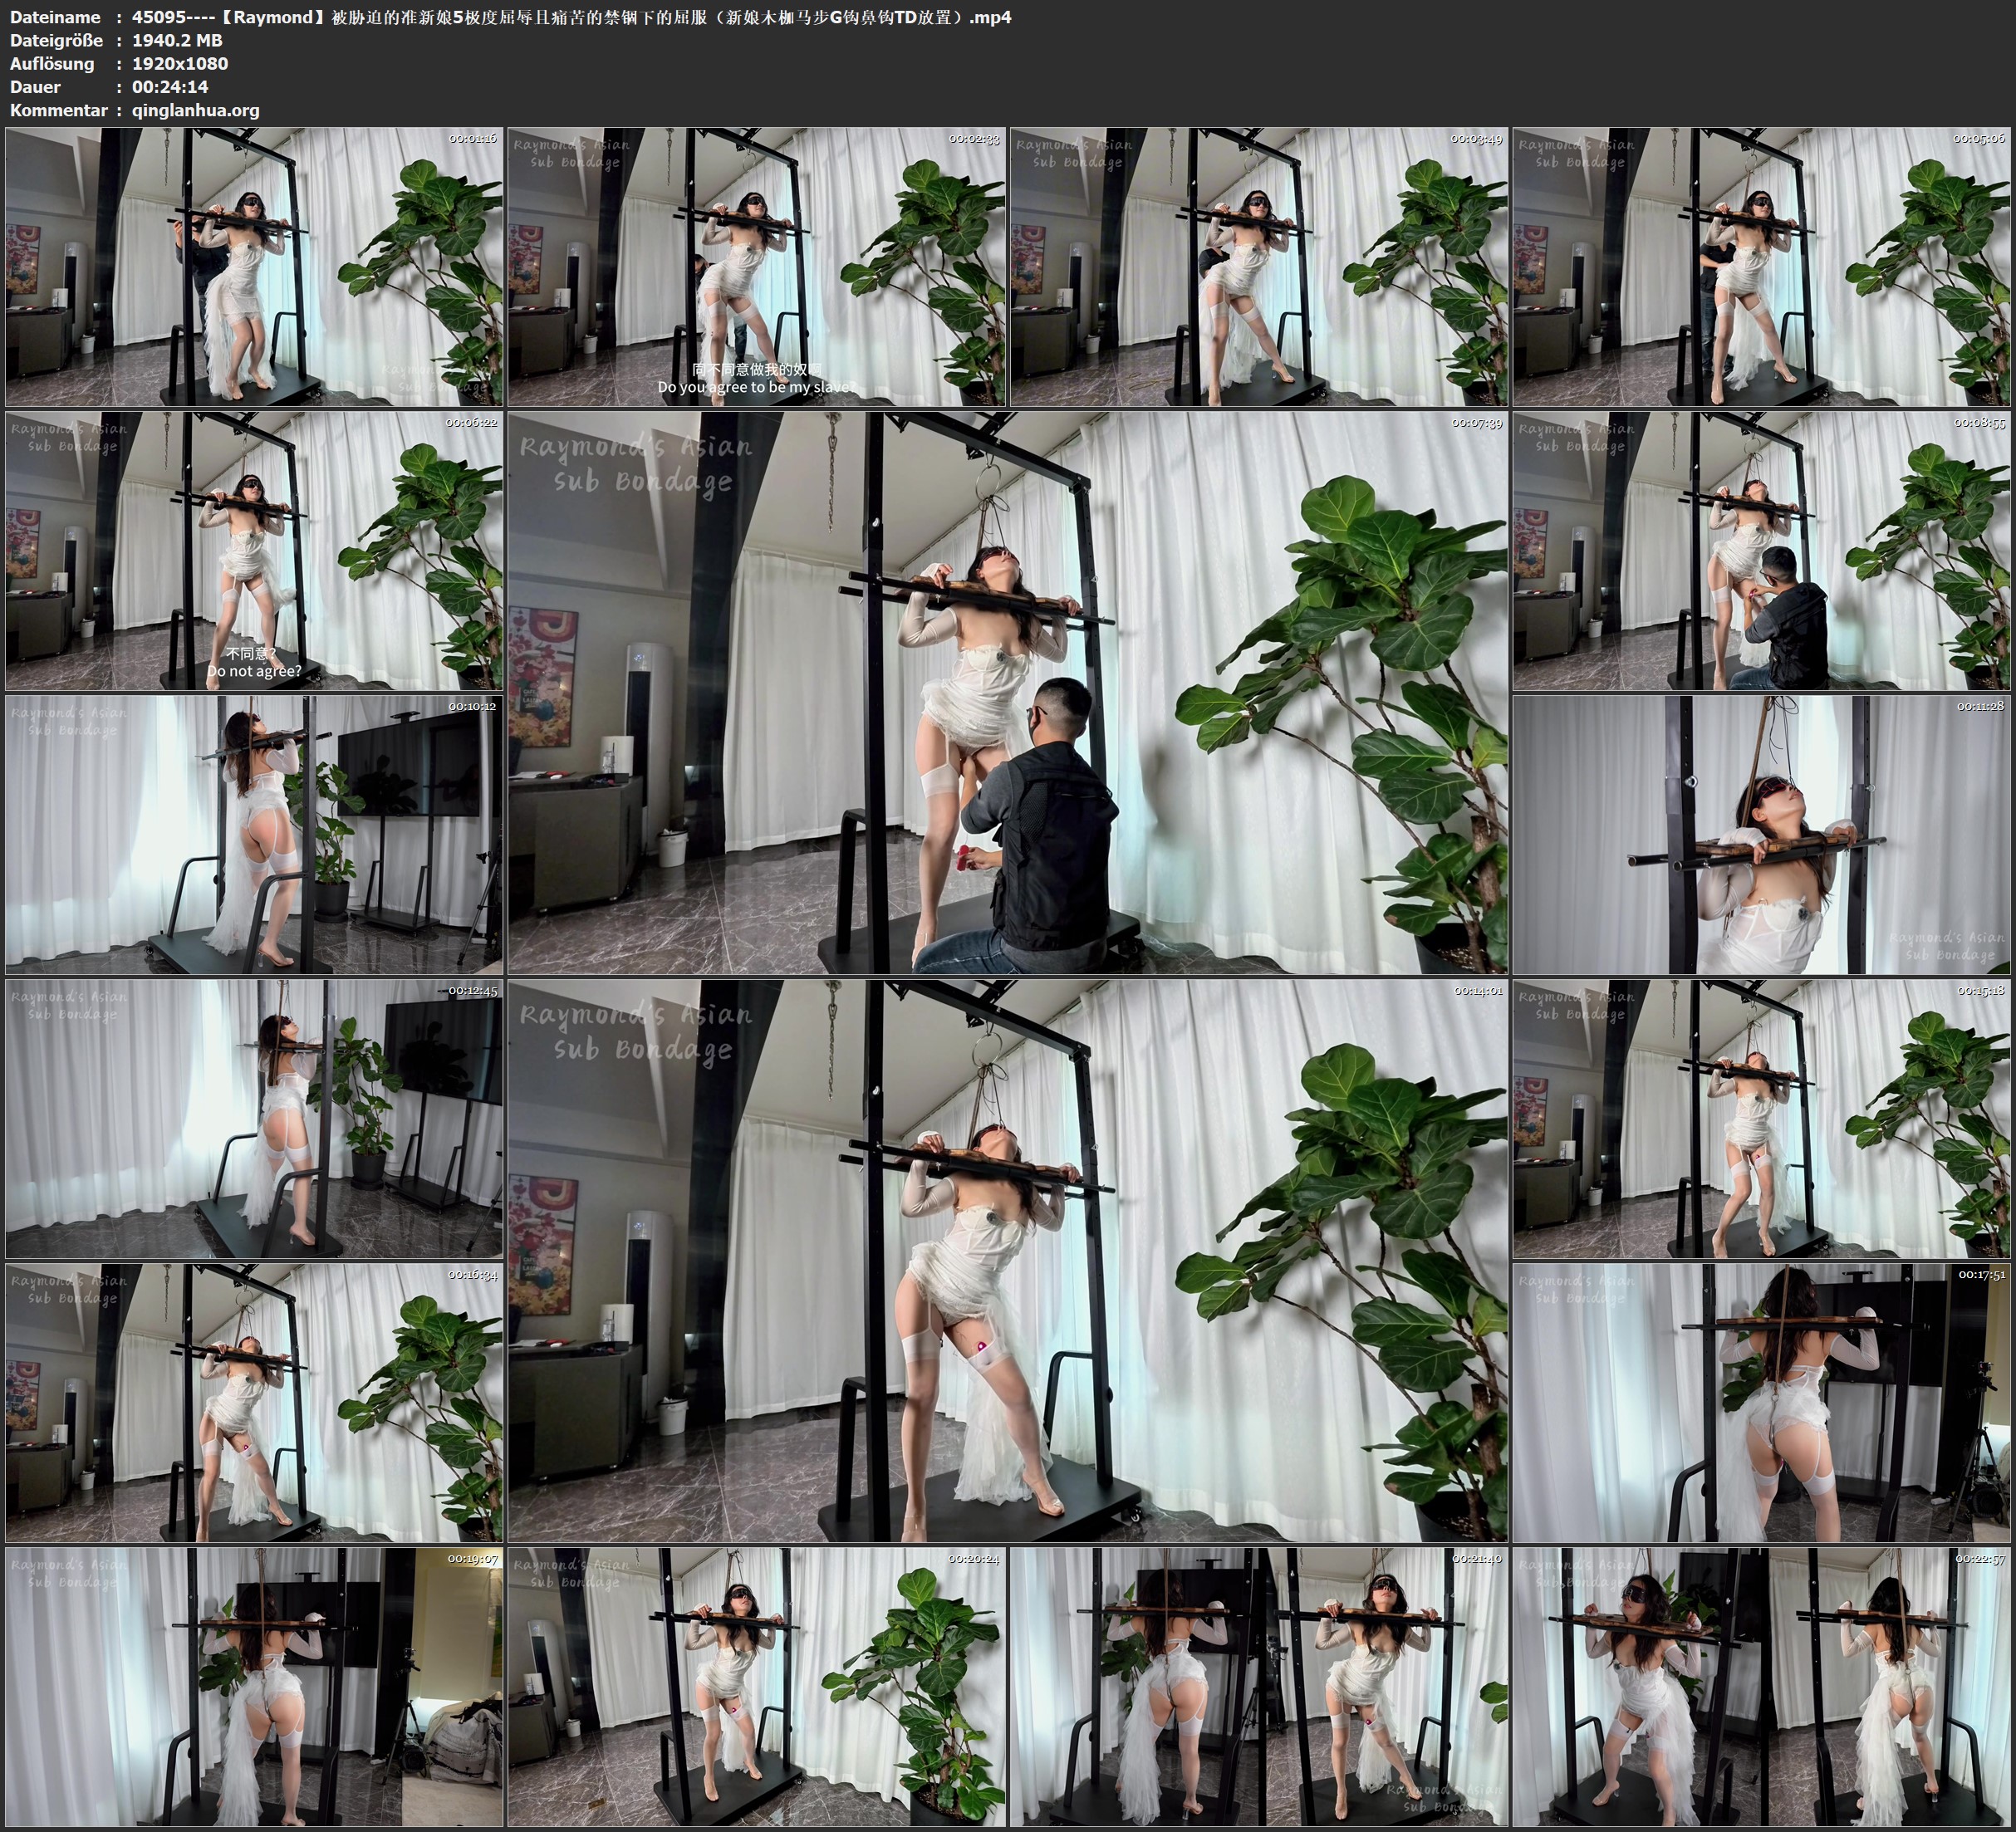The height and width of the screenshot is (1832, 2016).
Task: Select the large thumbnail timestamped 00:07:39
Action: click(x=1007, y=692)
